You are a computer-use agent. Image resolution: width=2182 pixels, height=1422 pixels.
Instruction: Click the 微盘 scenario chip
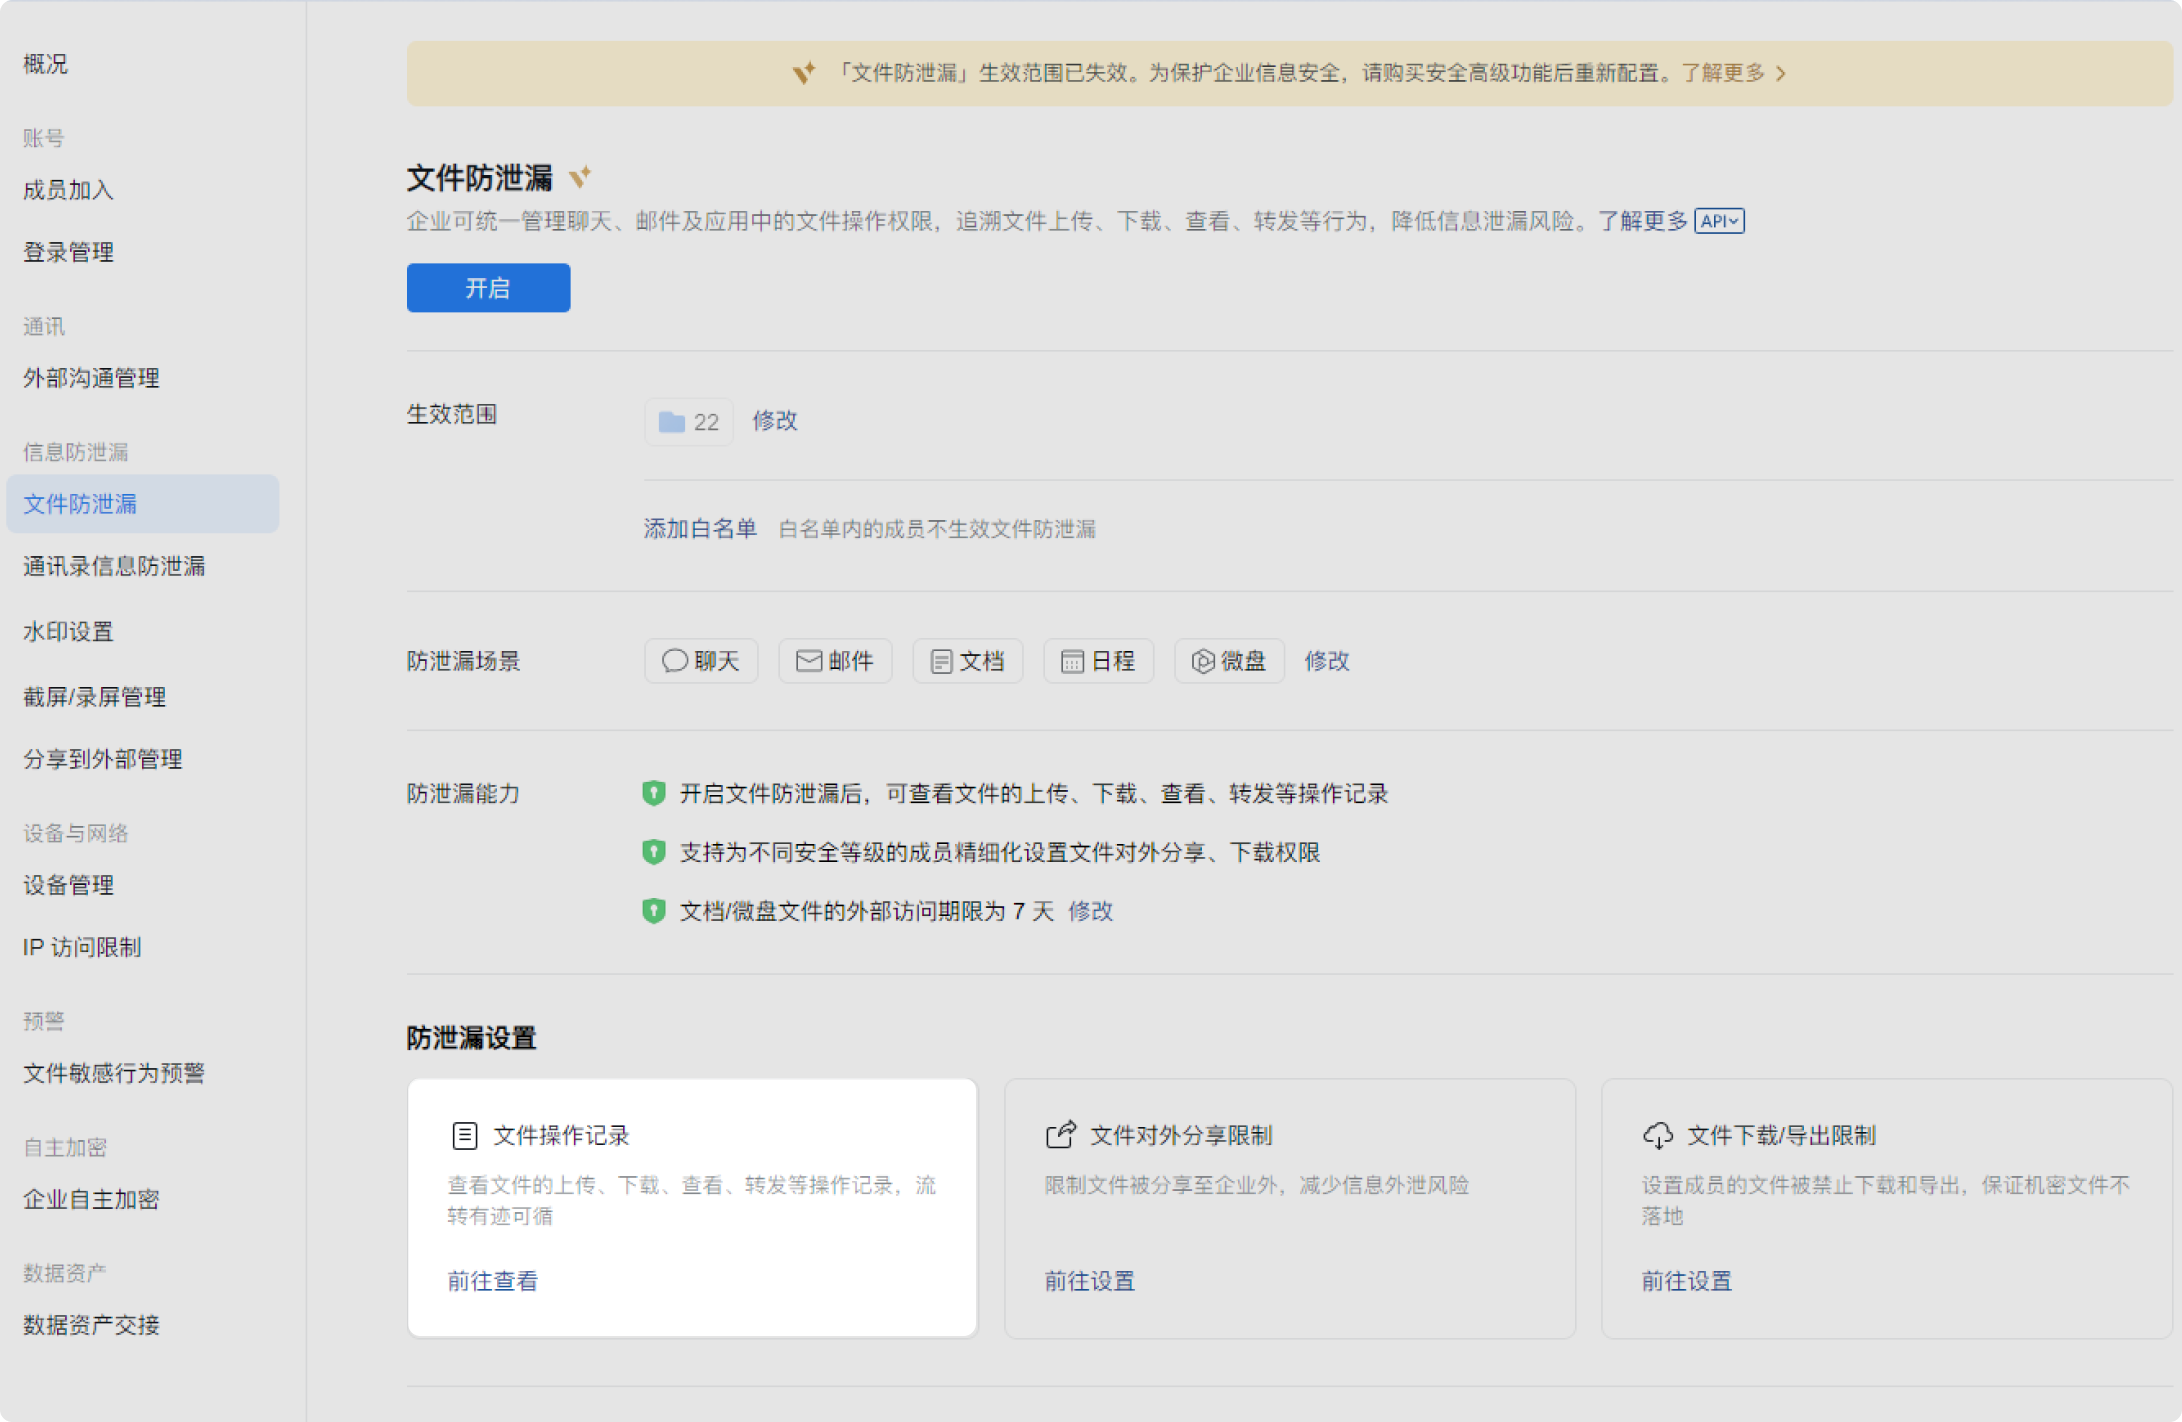1229,661
